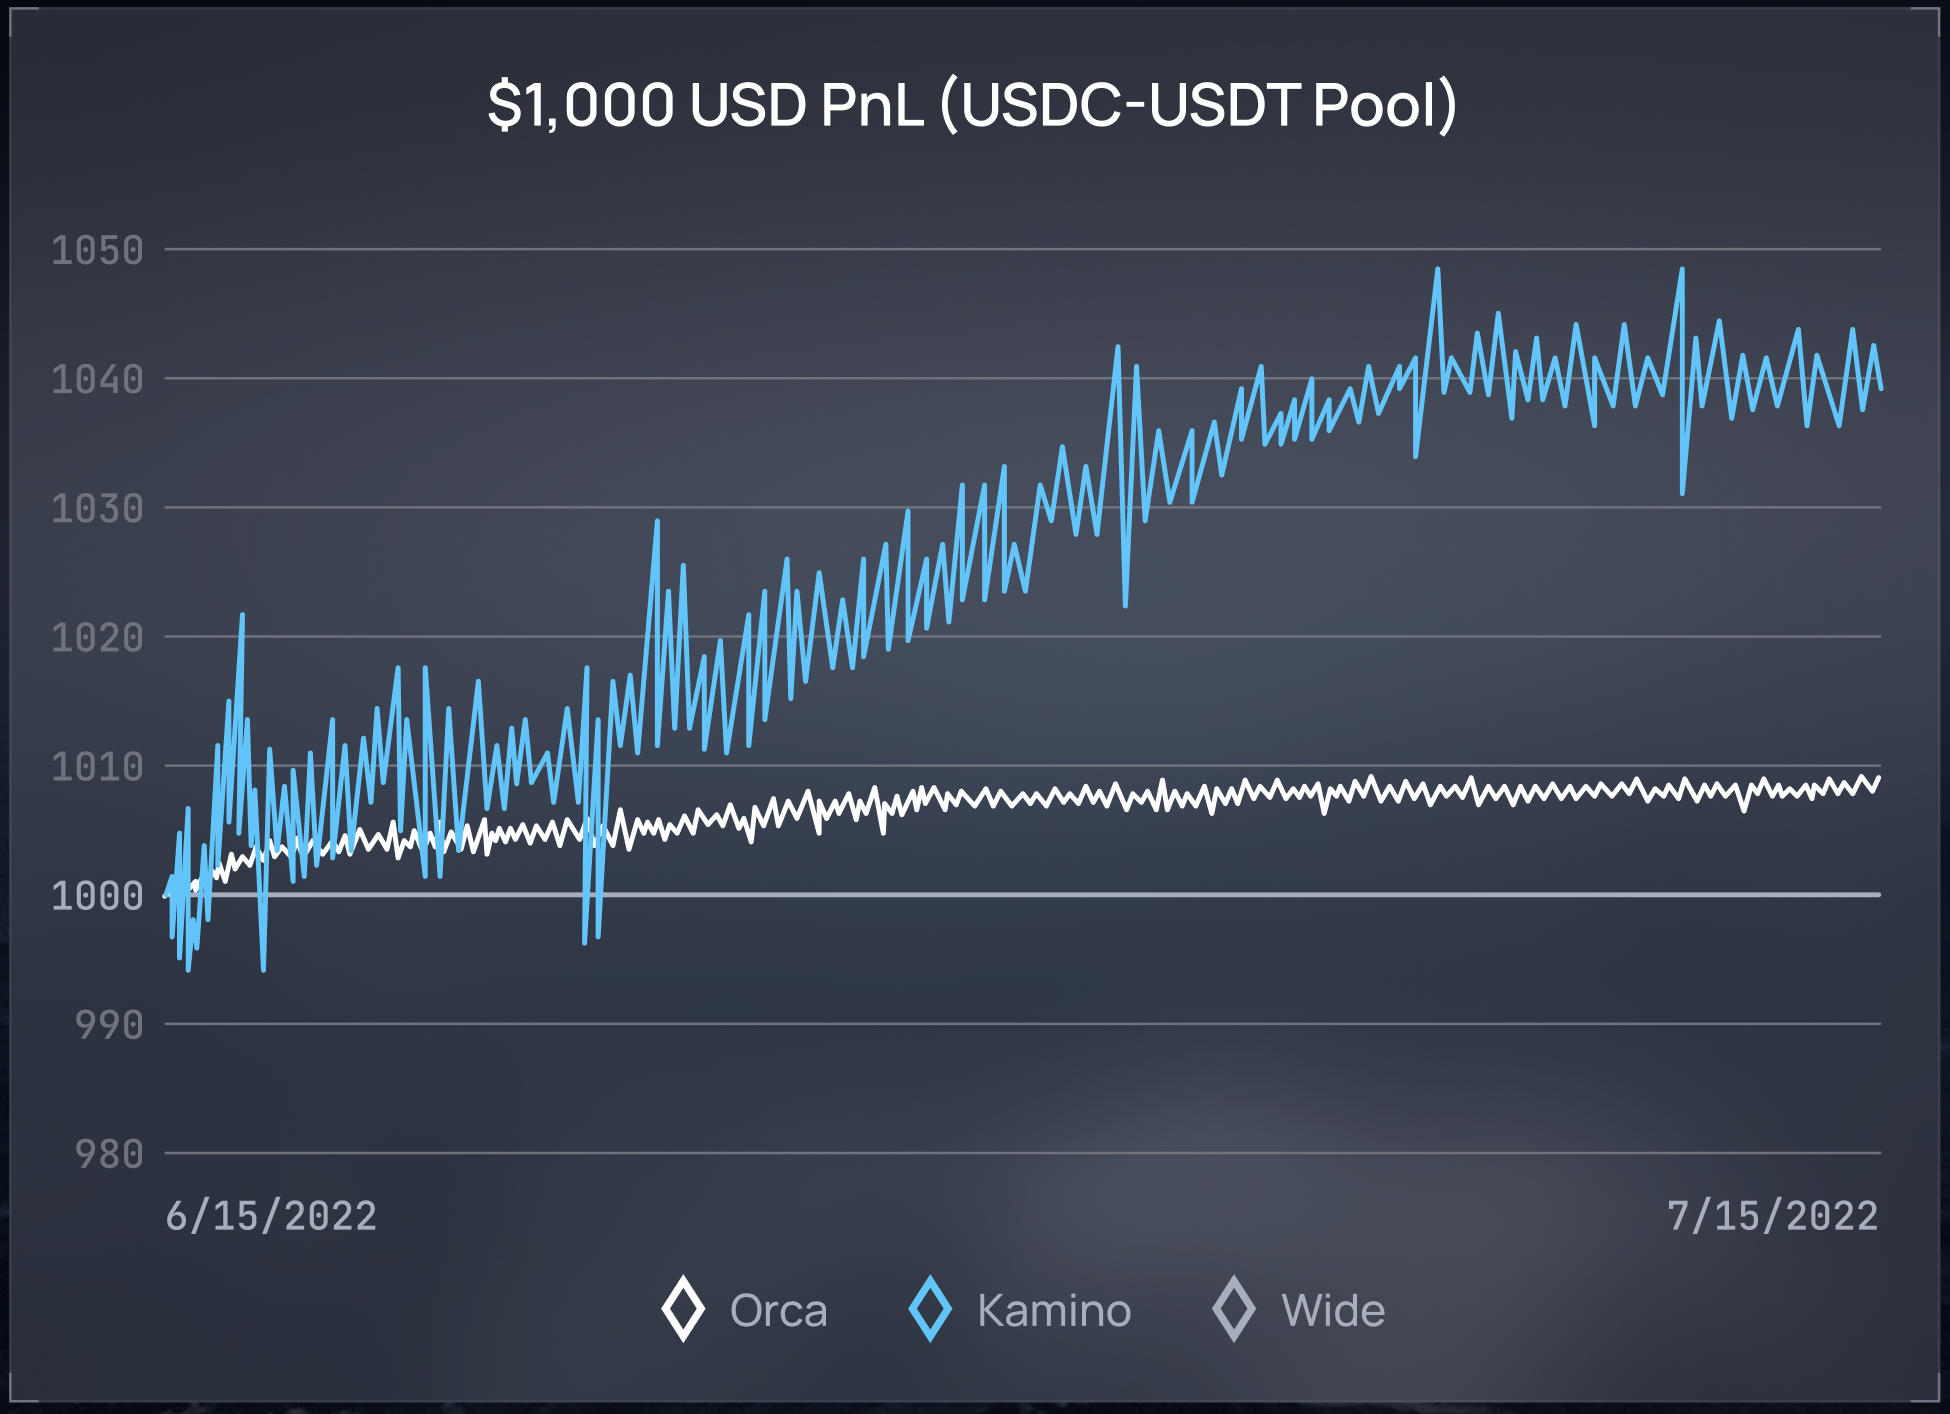
Task: Click the starting point where both lines begin
Action: (x=166, y=895)
